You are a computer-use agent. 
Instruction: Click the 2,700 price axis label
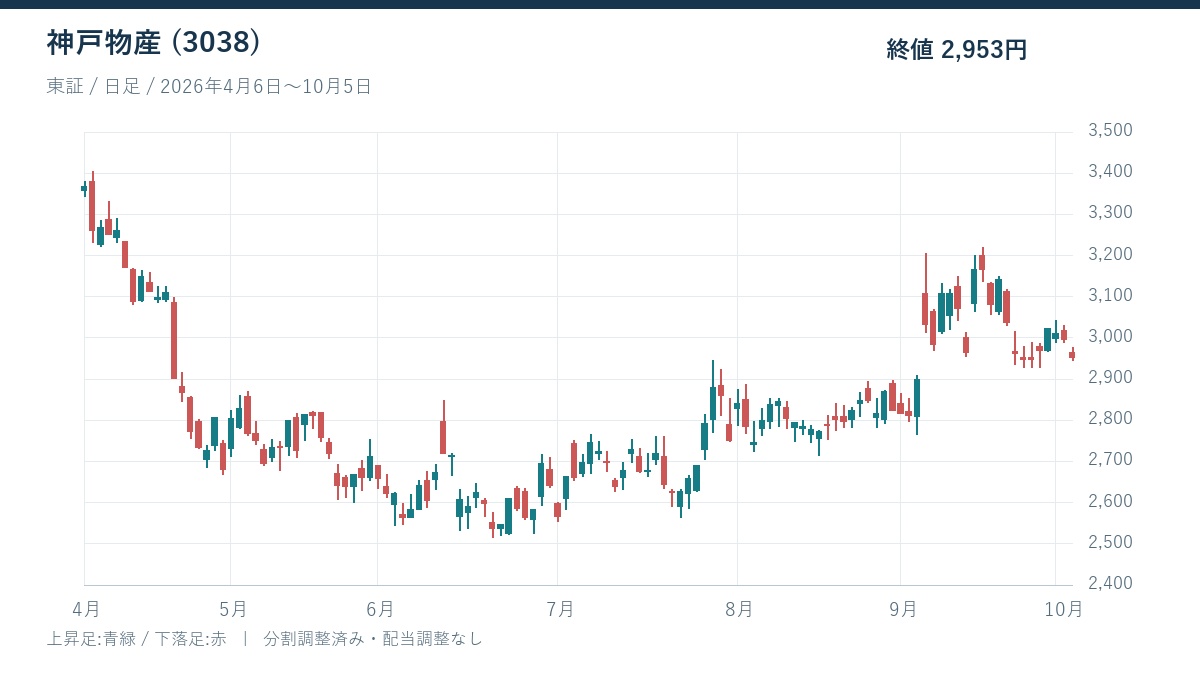1110,459
